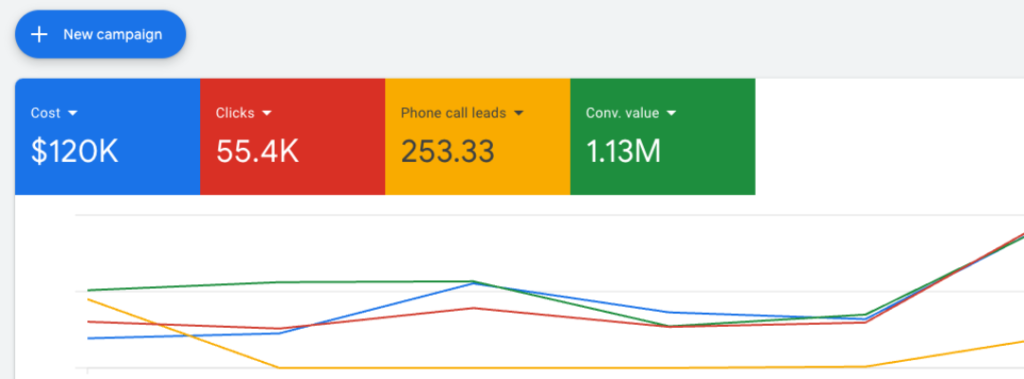The image size is (1024, 379).
Task: Click the Conv. value label
Action: click(622, 113)
